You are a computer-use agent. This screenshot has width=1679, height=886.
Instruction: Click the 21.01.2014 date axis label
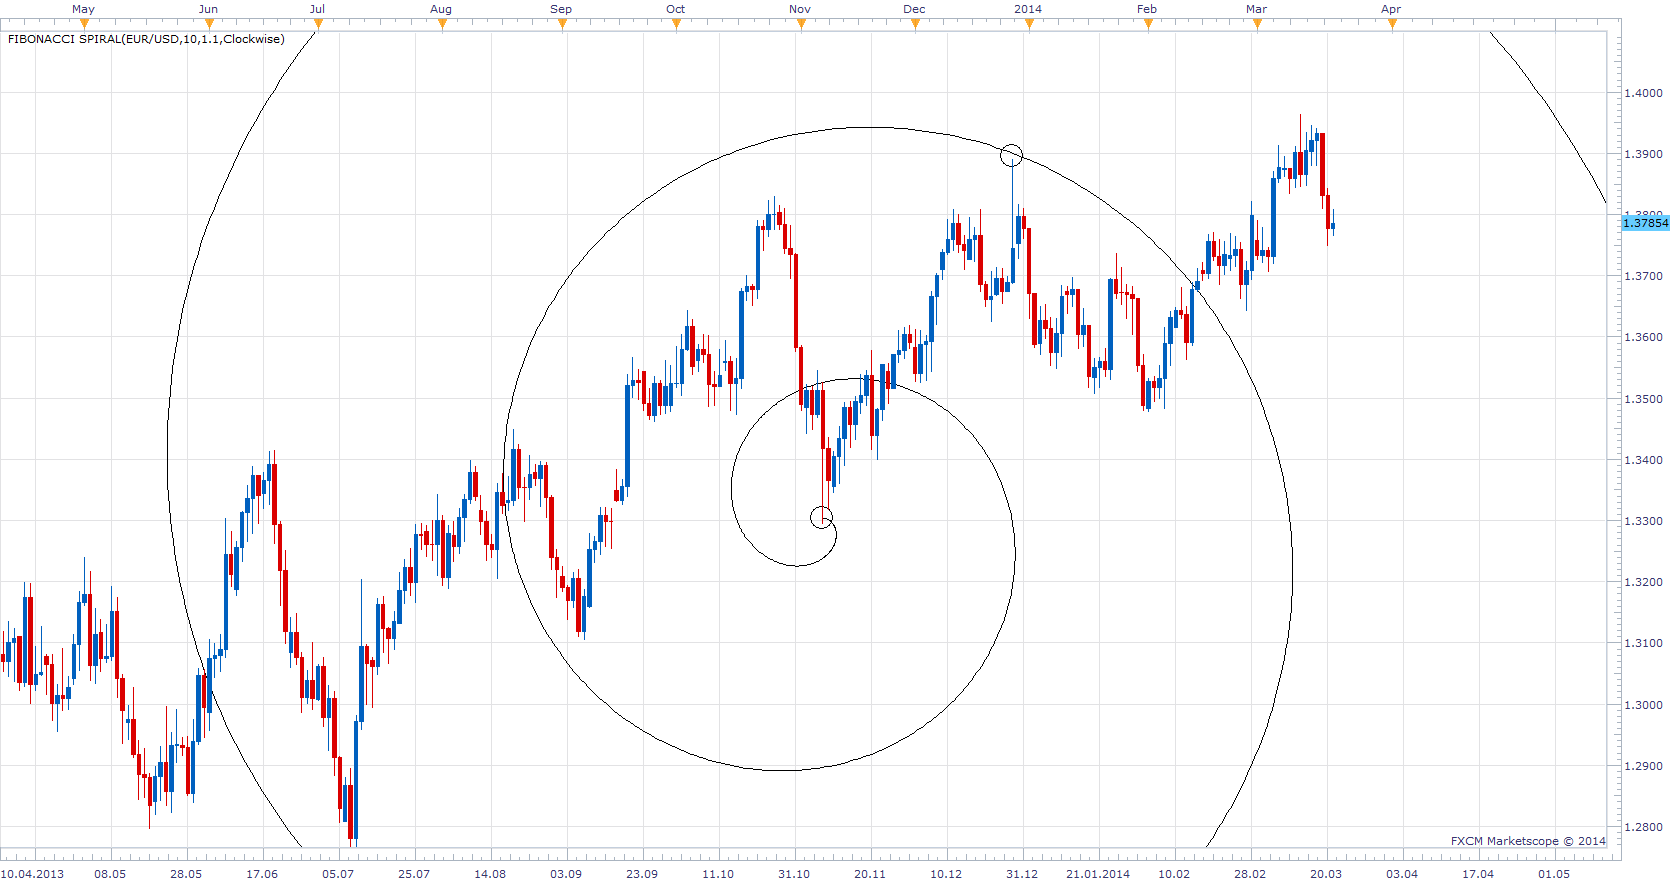(x=1098, y=874)
